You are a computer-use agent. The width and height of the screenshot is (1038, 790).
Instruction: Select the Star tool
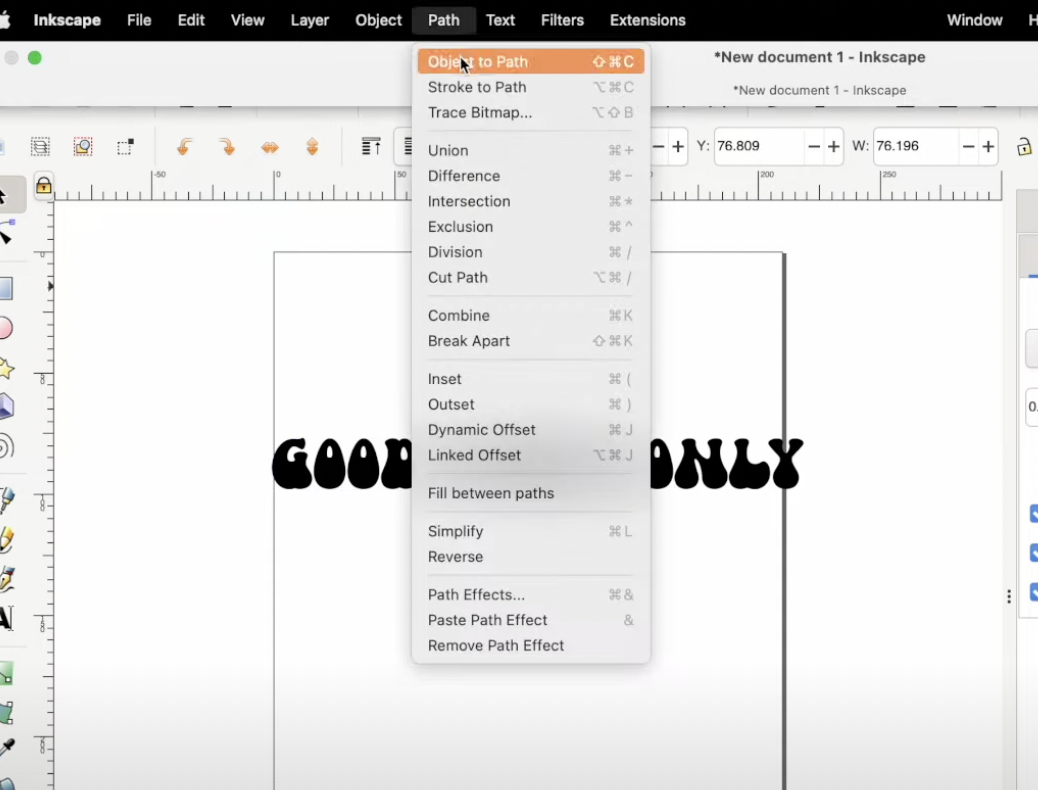(13, 369)
